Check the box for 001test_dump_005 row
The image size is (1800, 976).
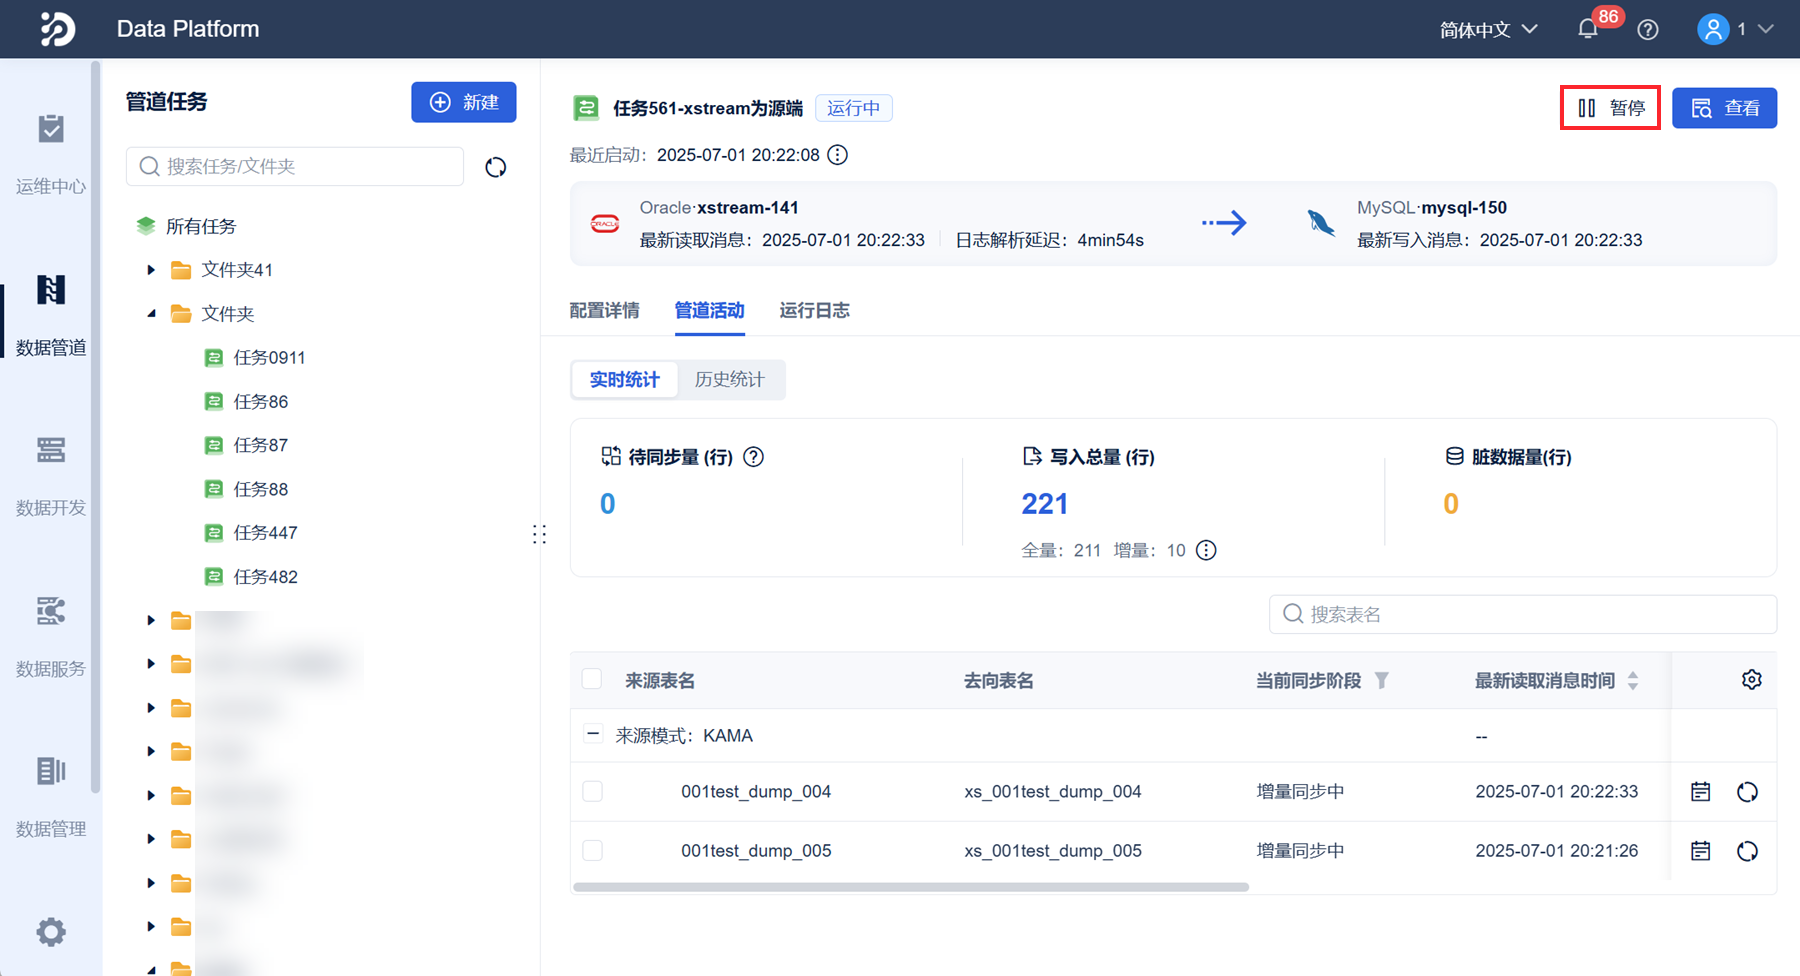click(592, 851)
